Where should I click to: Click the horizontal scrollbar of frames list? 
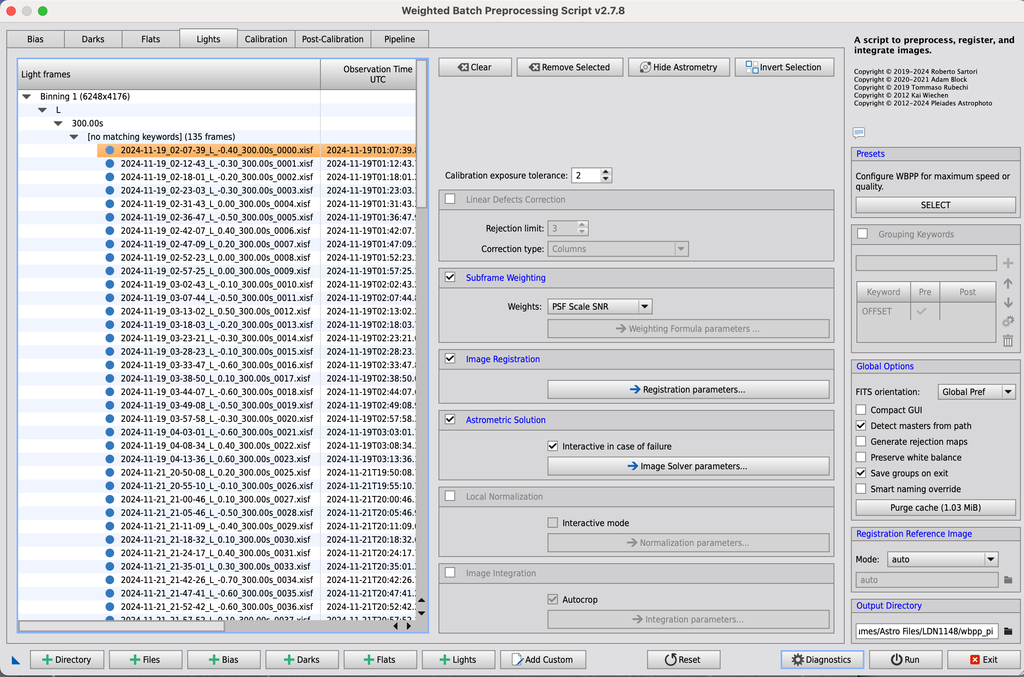121,626
